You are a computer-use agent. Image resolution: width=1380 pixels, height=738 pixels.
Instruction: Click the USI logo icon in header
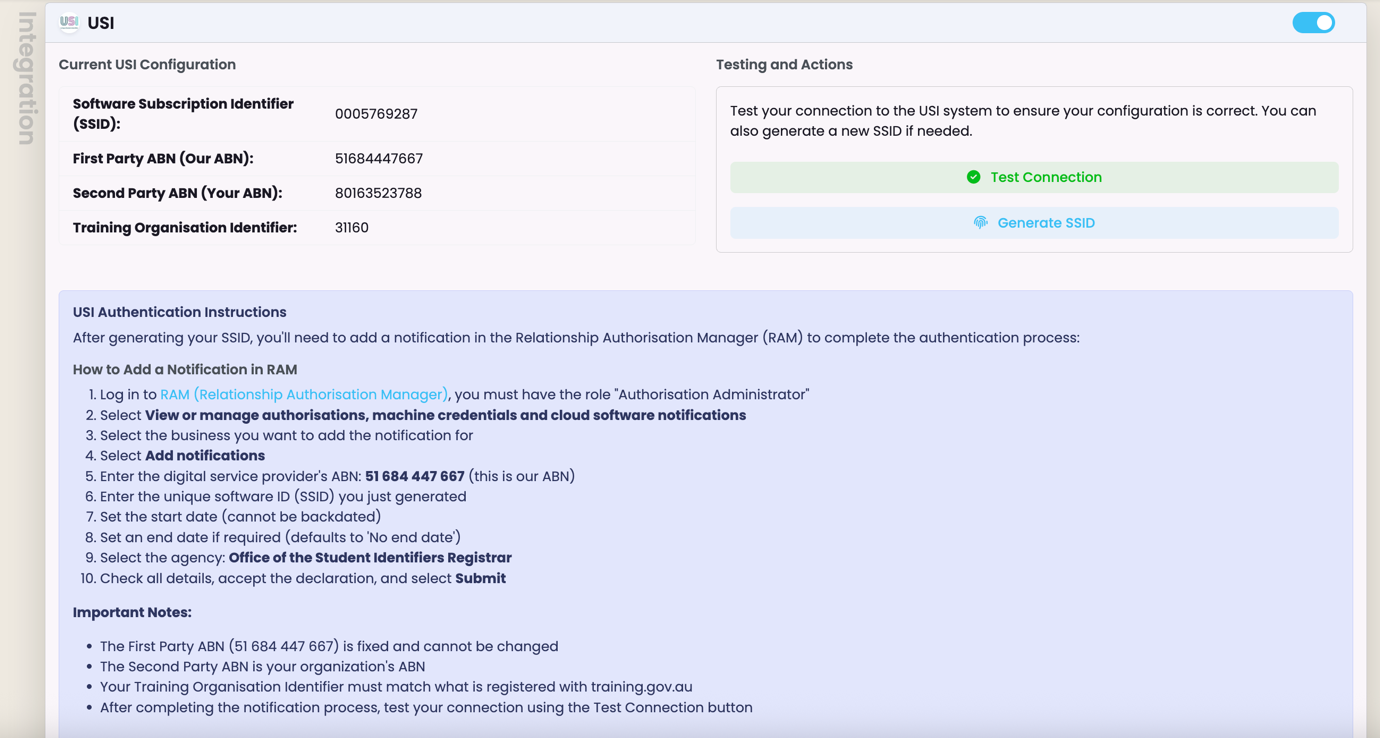pyautogui.click(x=69, y=22)
